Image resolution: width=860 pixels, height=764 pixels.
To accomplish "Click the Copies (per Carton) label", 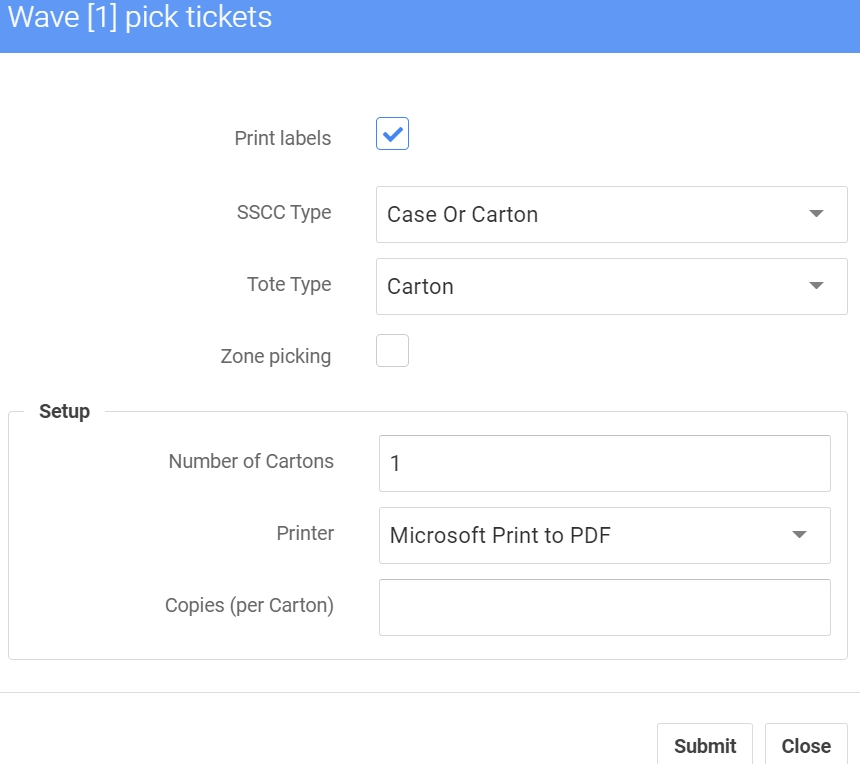I will click(x=249, y=605).
